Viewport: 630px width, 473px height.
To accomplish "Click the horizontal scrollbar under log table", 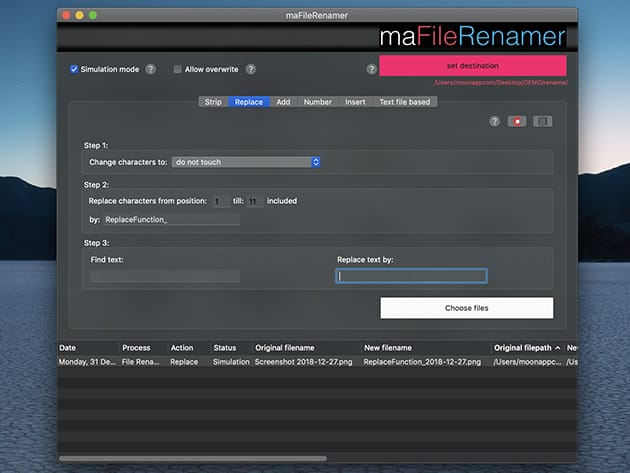I will tap(300, 458).
